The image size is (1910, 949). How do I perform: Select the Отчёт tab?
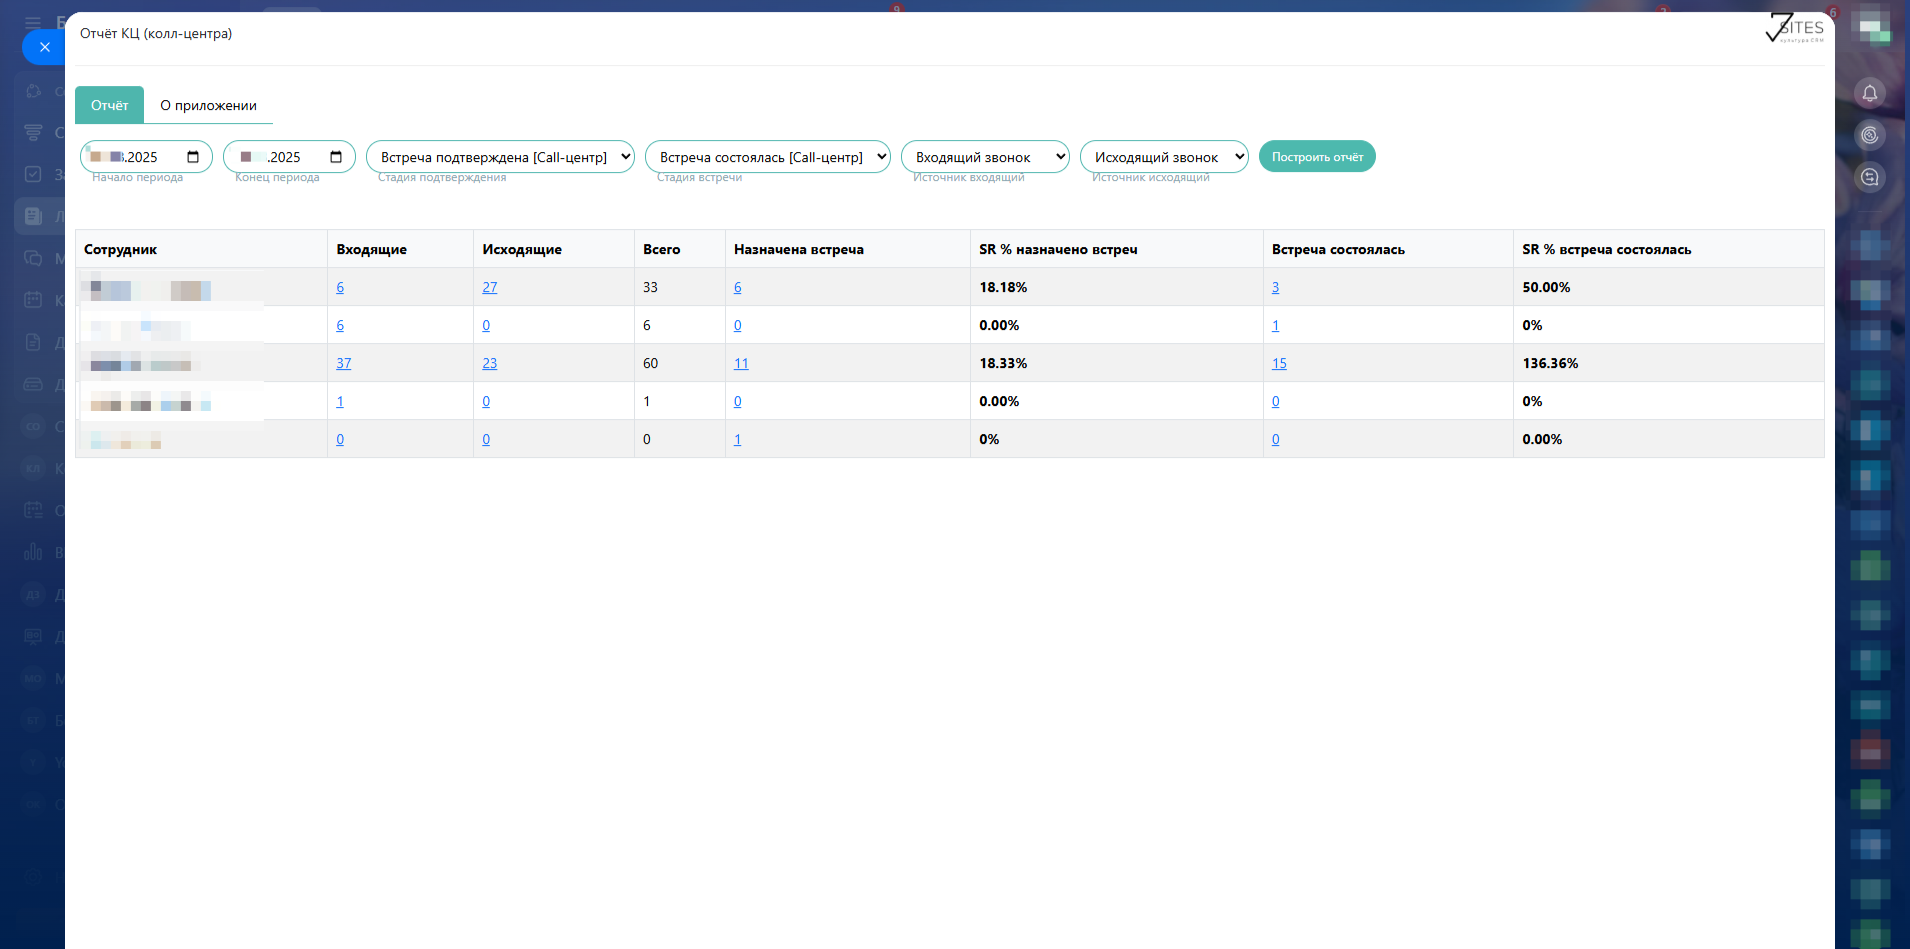[x=109, y=105]
